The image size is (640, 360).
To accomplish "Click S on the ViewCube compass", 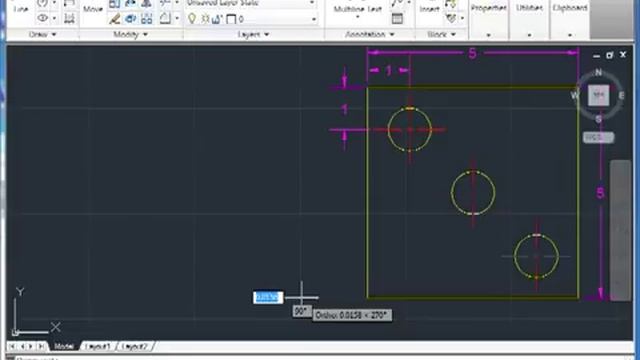I will [x=598, y=119].
